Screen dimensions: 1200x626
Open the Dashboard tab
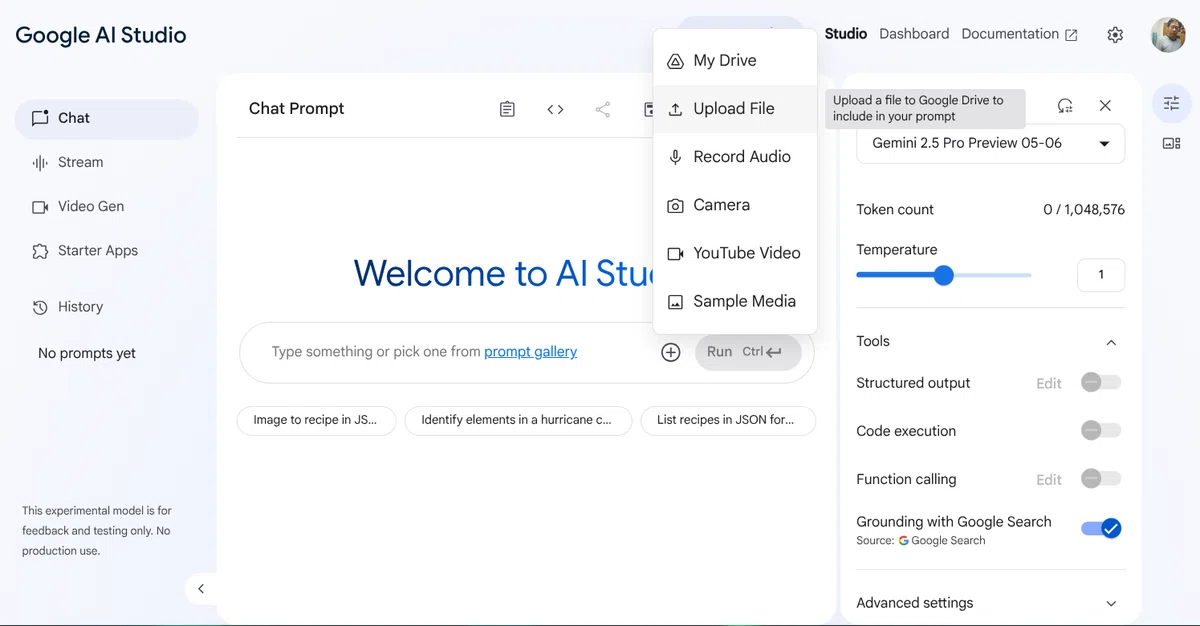coord(914,34)
